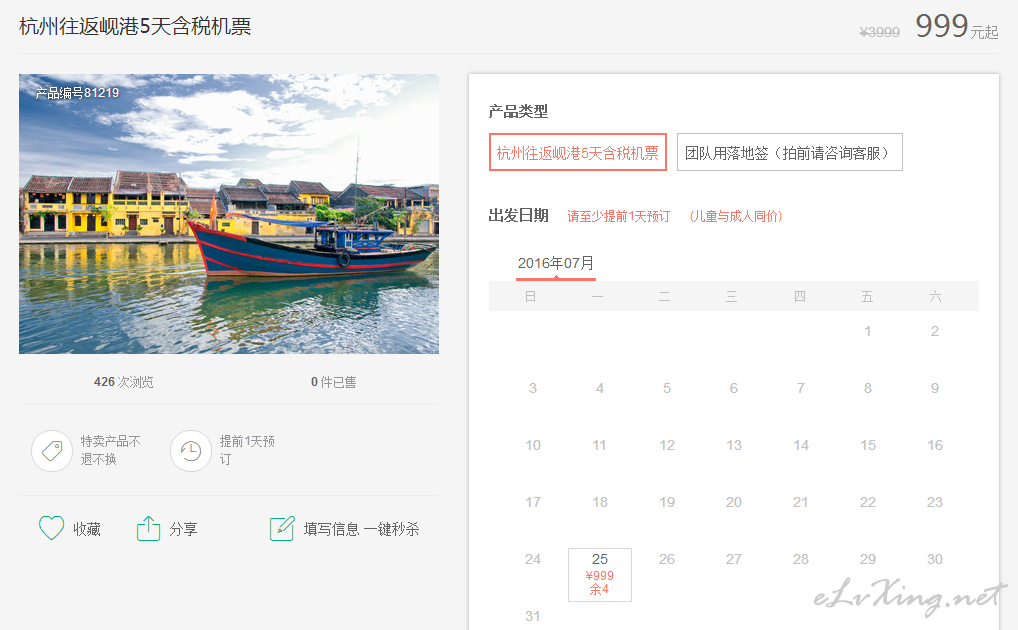
Task: Click the price tag icon
Action: (52, 451)
